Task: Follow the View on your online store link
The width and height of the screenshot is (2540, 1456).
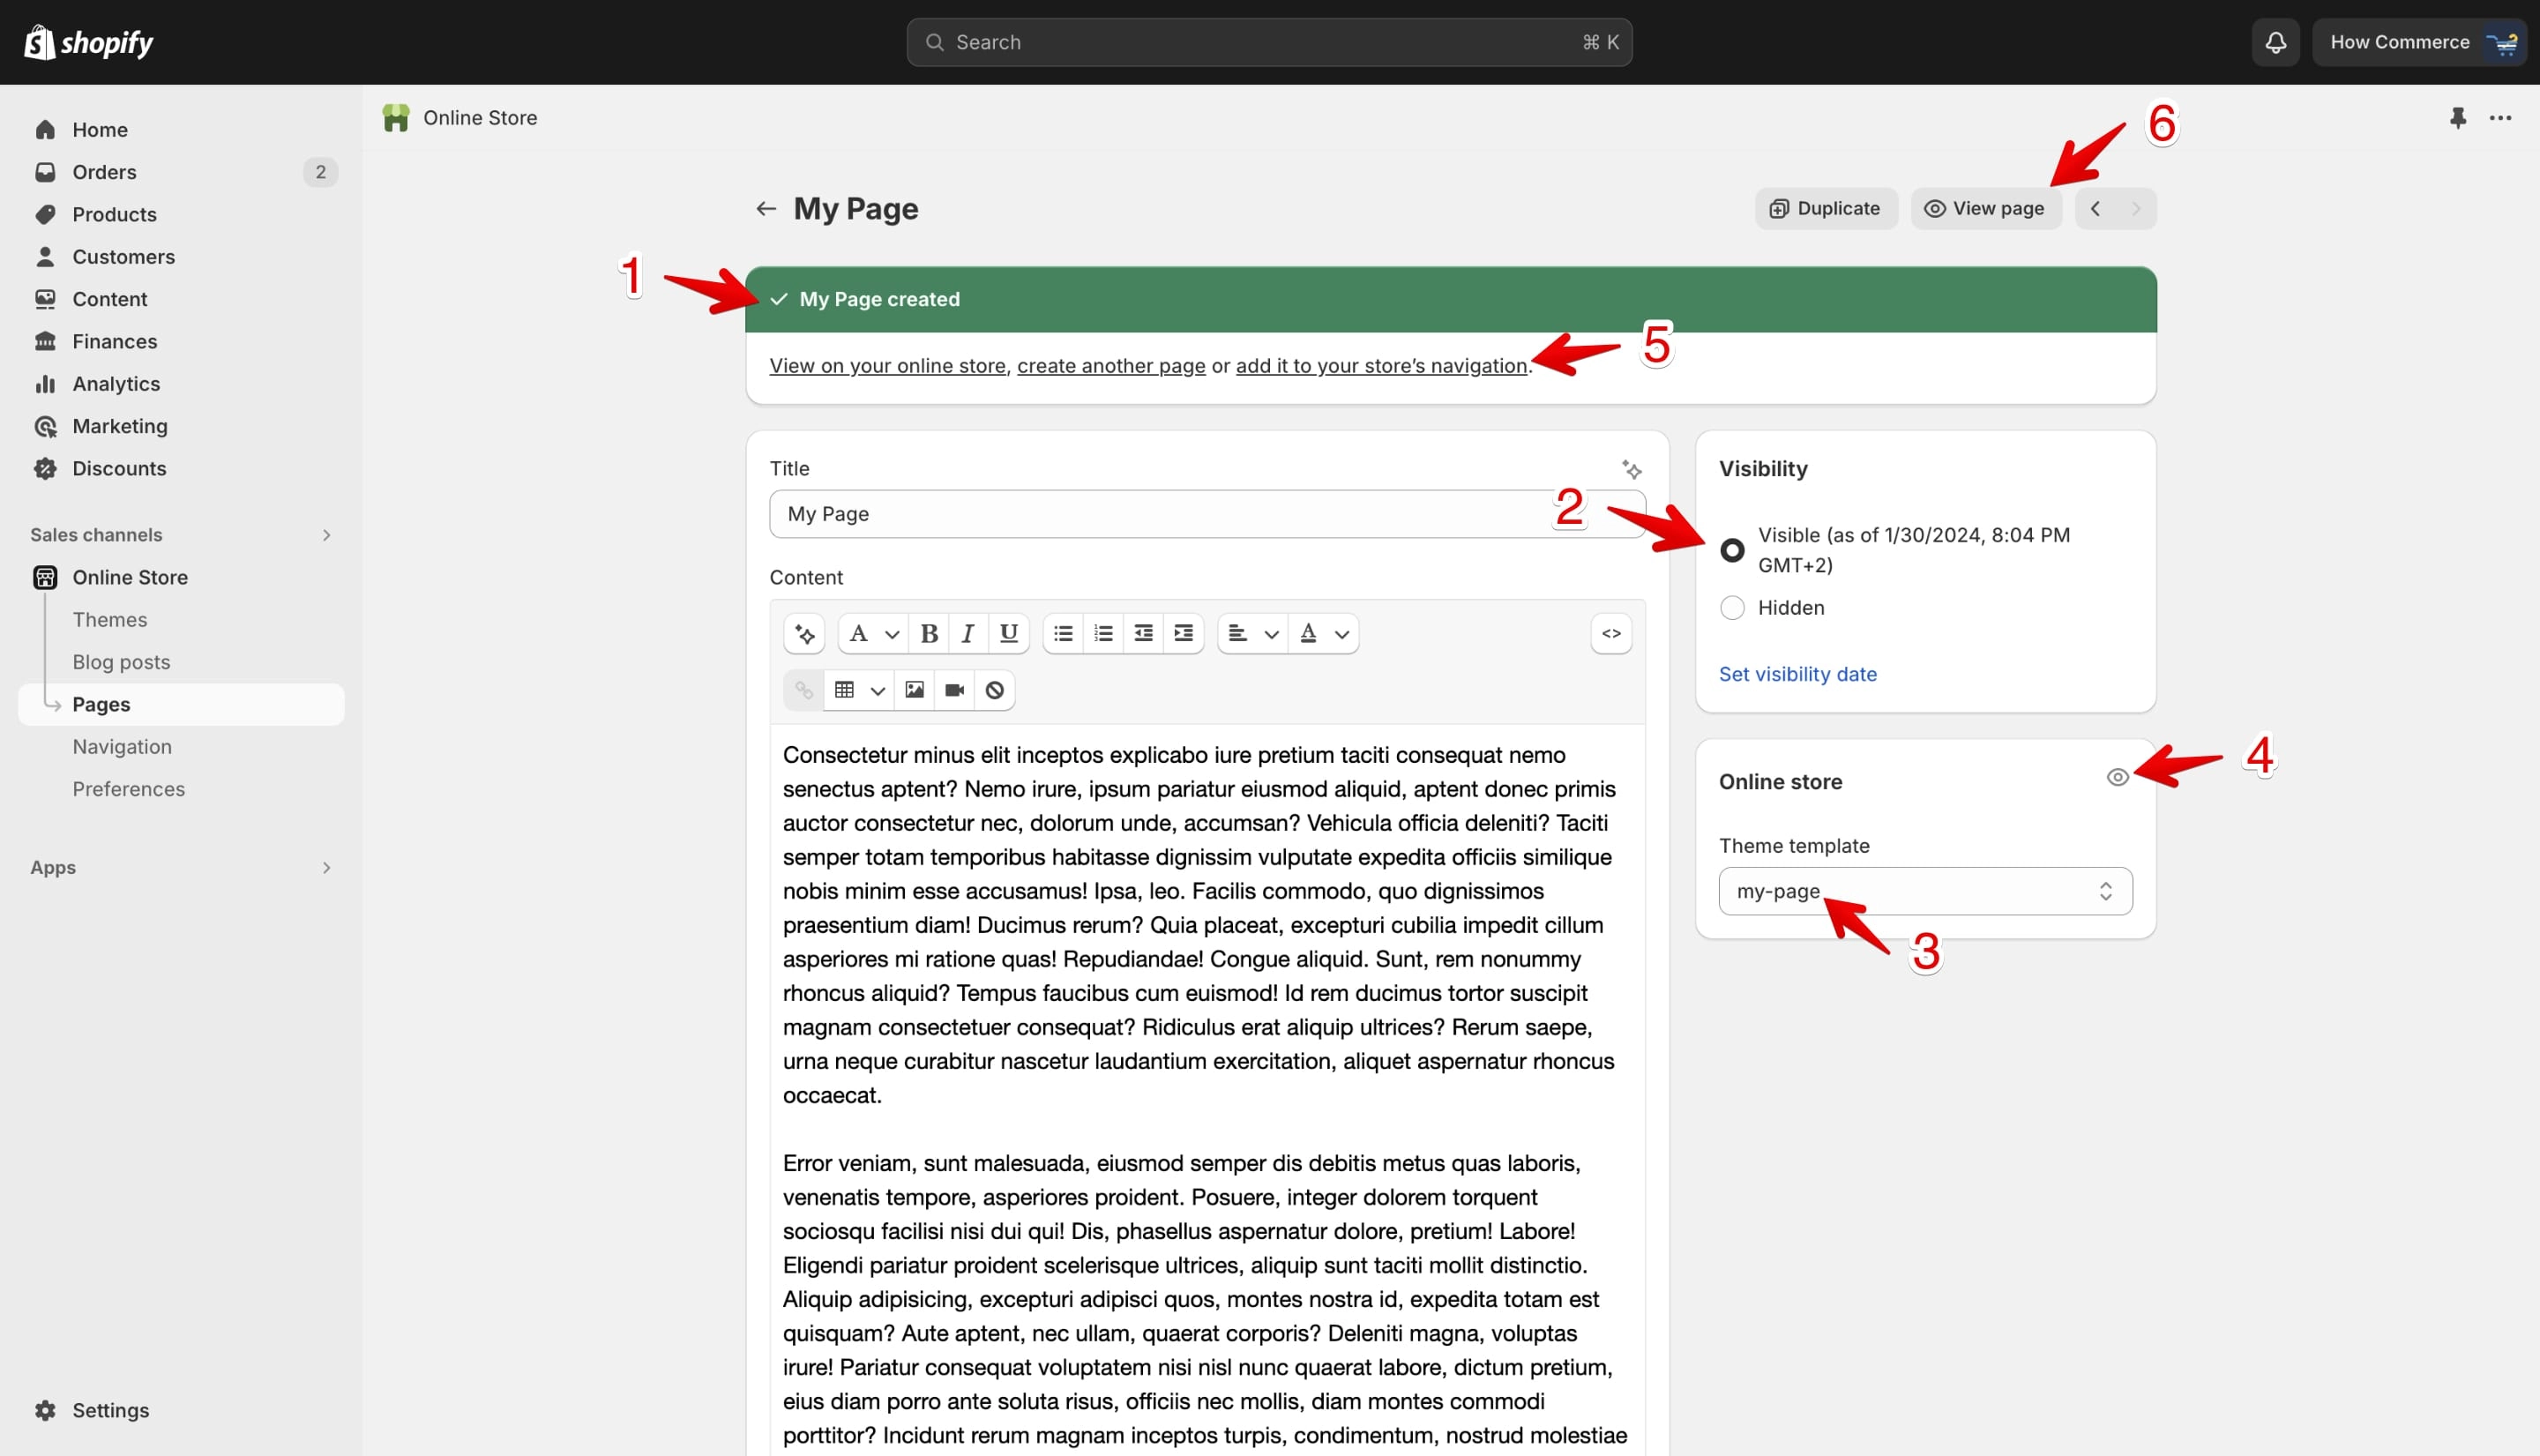Action: pos(887,366)
